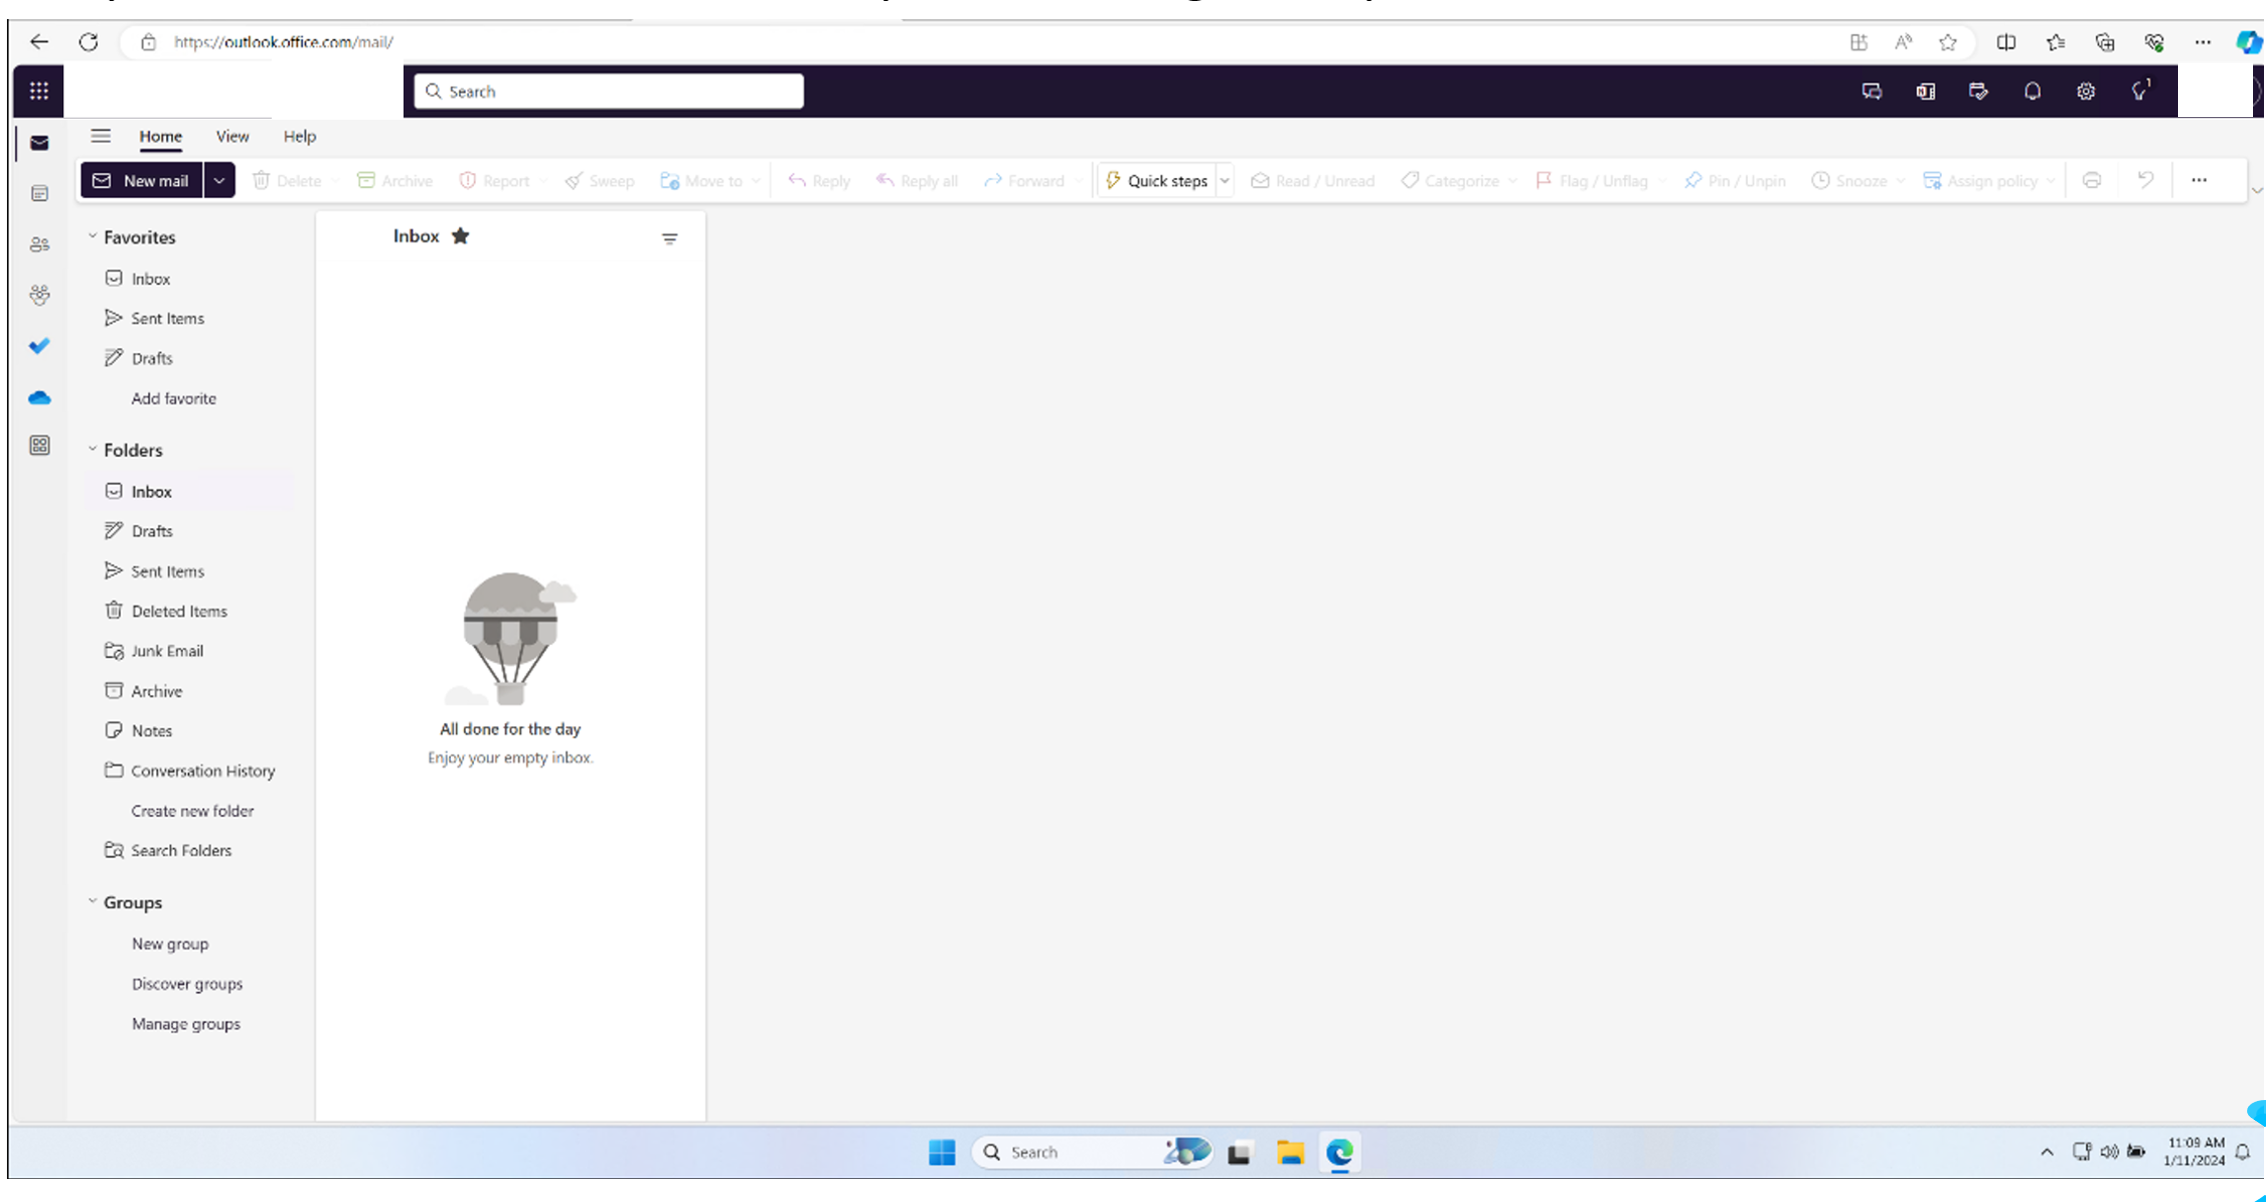
Task: Open the Calendar icon in left rail
Action: click(x=40, y=193)
